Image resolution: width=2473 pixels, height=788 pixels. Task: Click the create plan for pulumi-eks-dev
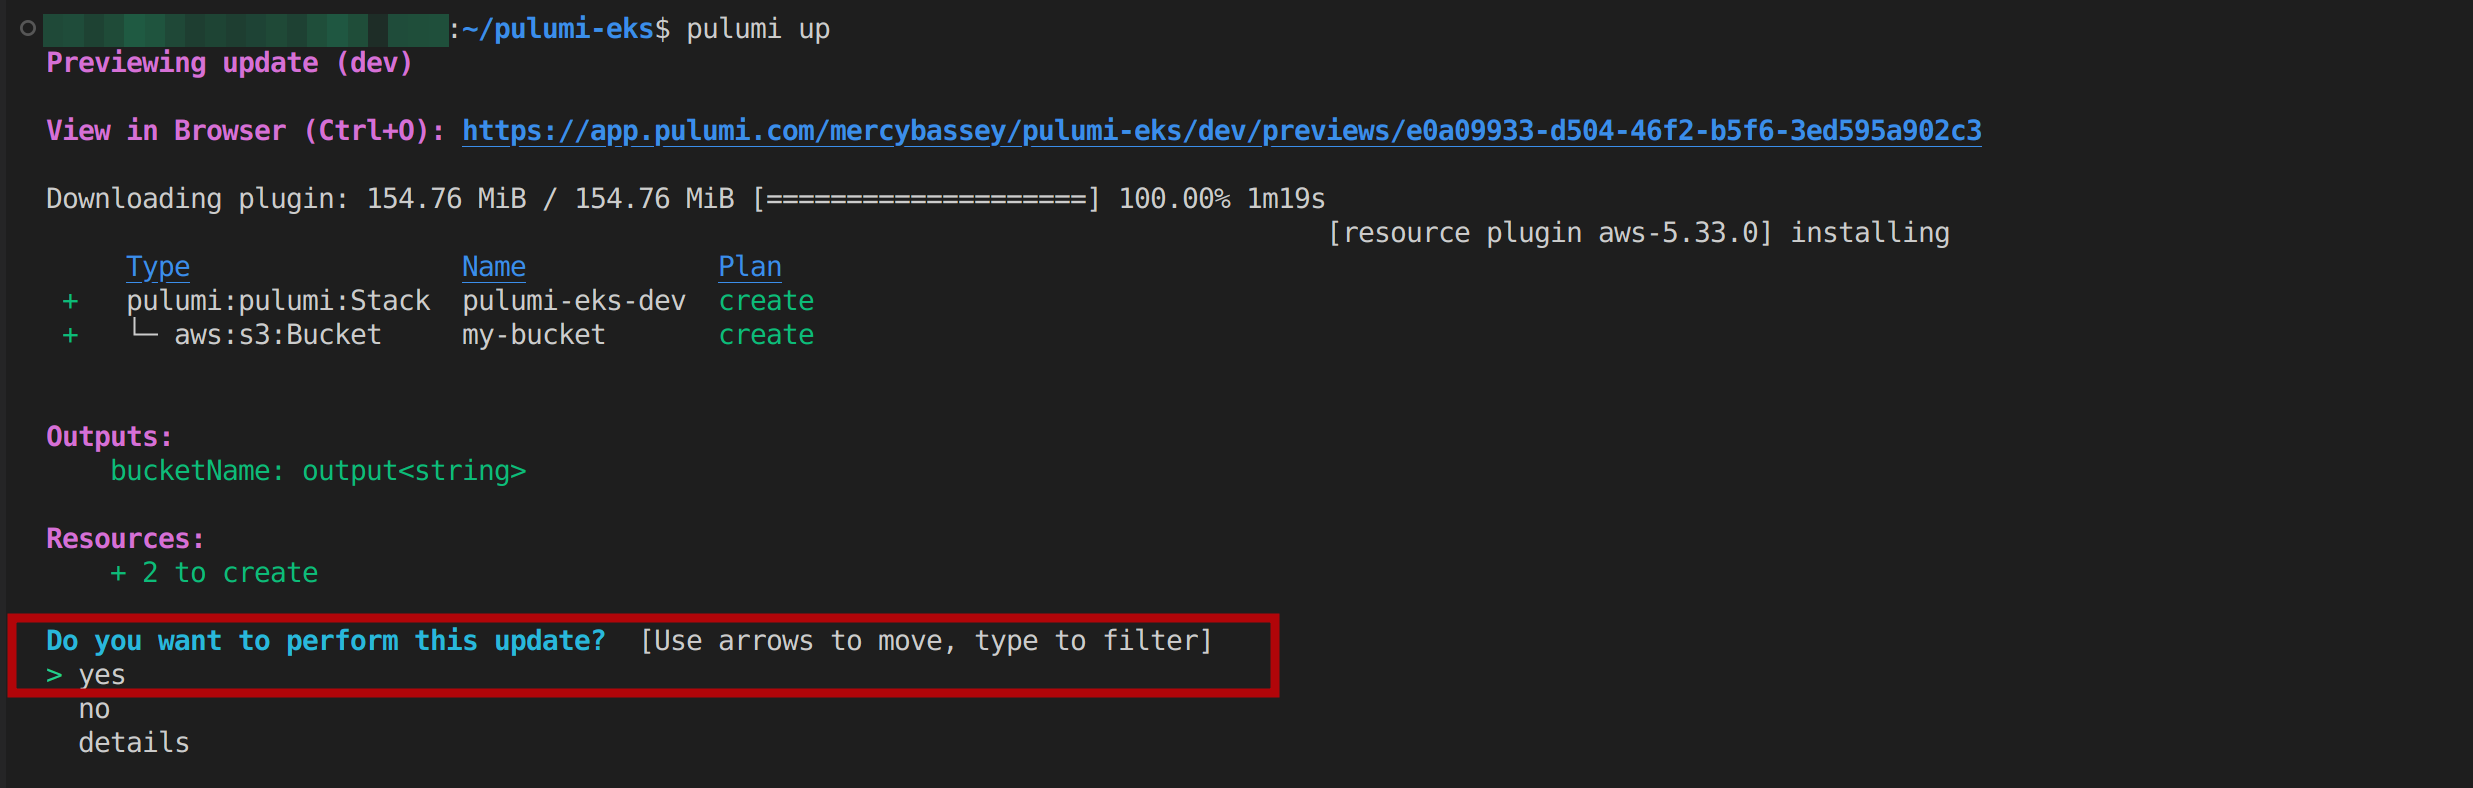click(x=766, y=301)
